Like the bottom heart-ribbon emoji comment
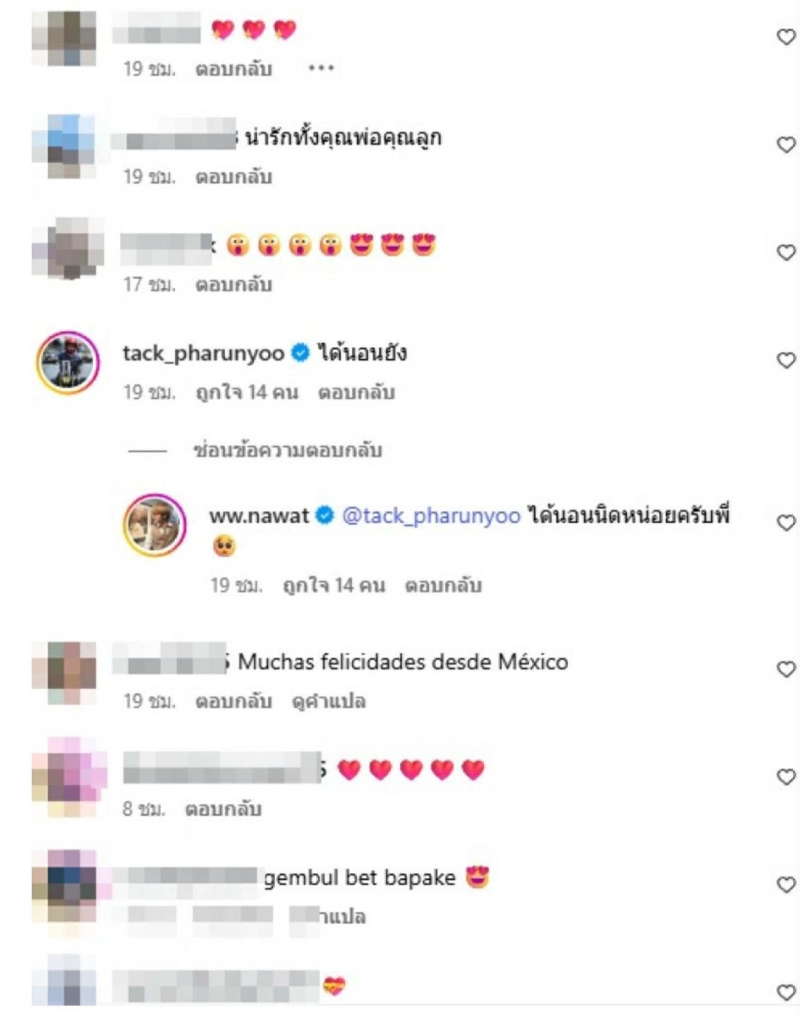The height and width of the screenshot is (1015, 800). click(x=786, y=992)
